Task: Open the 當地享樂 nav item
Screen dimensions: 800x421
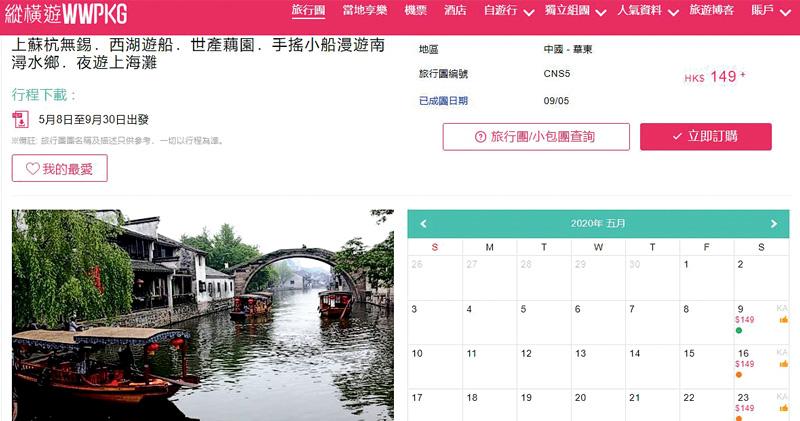Action: coord(365,10)
